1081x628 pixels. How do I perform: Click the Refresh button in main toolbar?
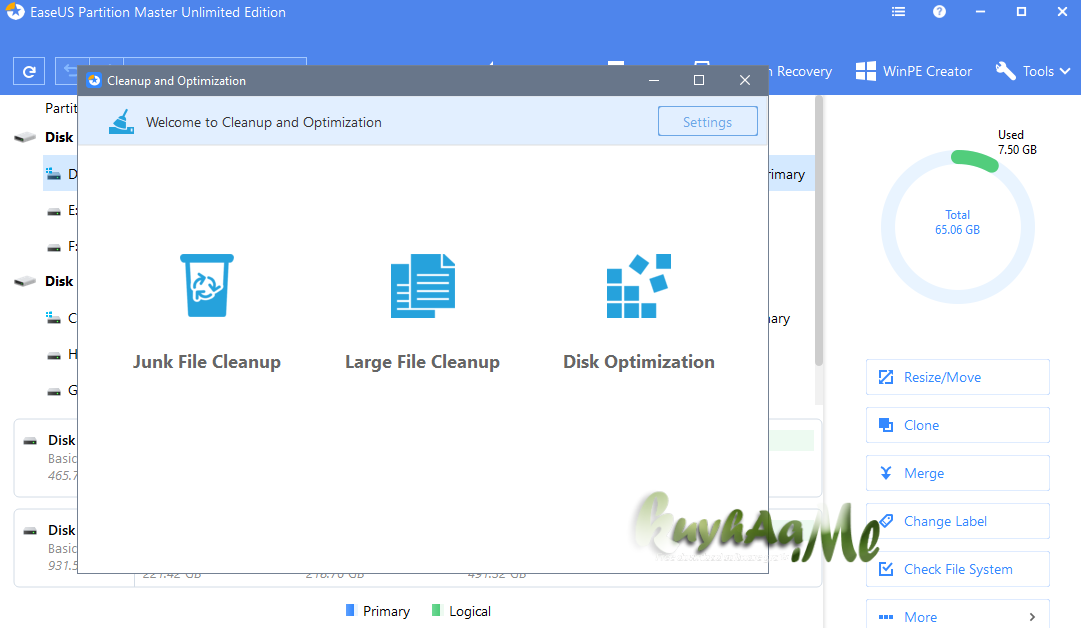coord(29,71)
